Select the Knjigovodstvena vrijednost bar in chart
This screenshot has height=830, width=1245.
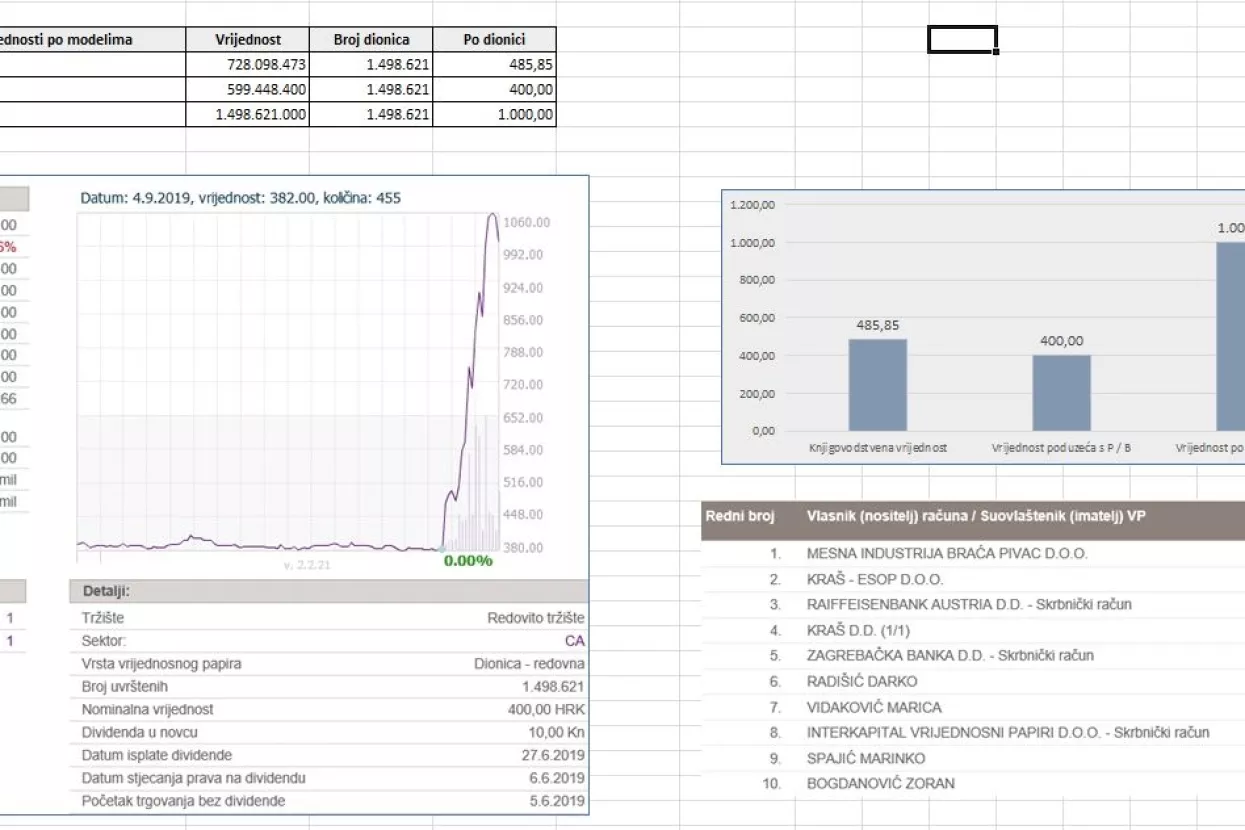click(x=877, y=385)
